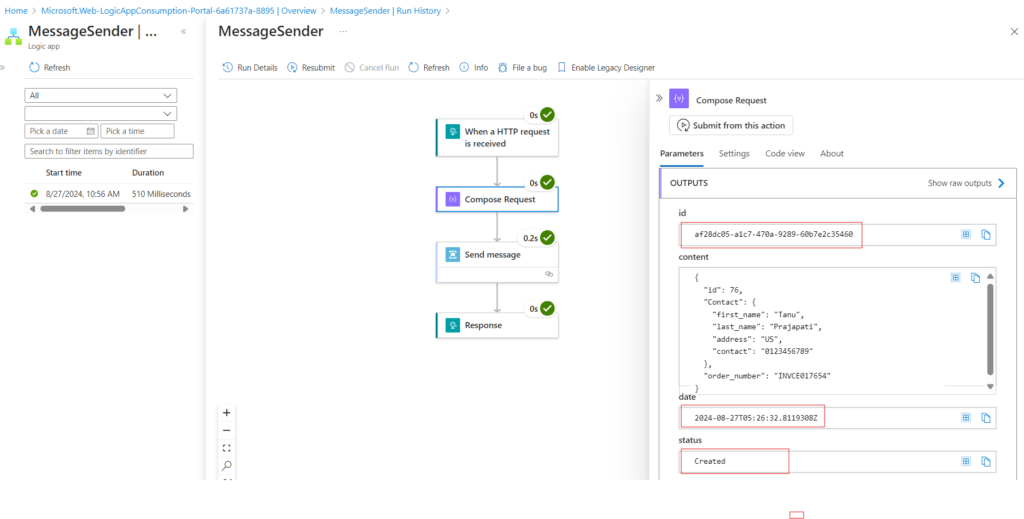
Task: Open the MessageSender title ellipsis menu
Action: [x=343, y=31]
